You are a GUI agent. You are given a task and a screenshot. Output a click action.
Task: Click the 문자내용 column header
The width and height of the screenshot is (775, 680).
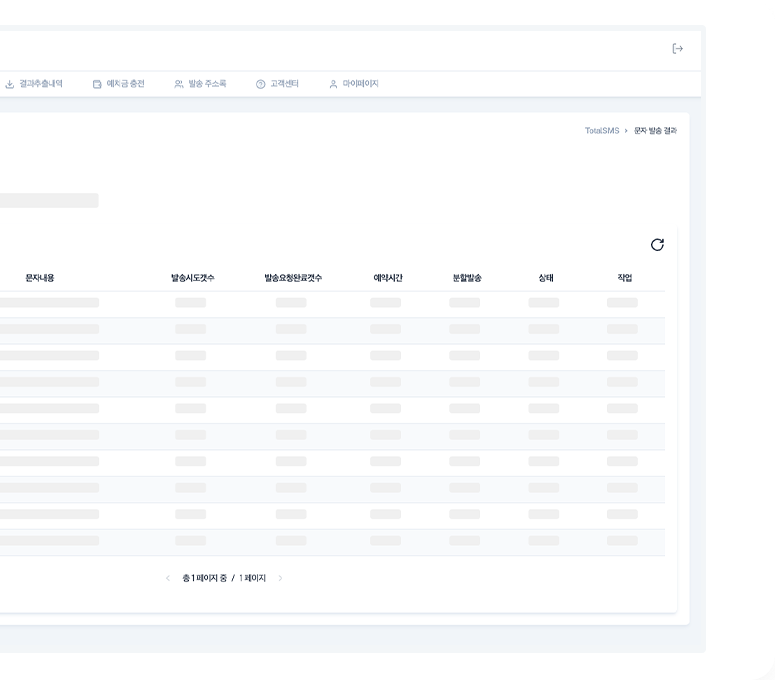[x=40, y=278]
